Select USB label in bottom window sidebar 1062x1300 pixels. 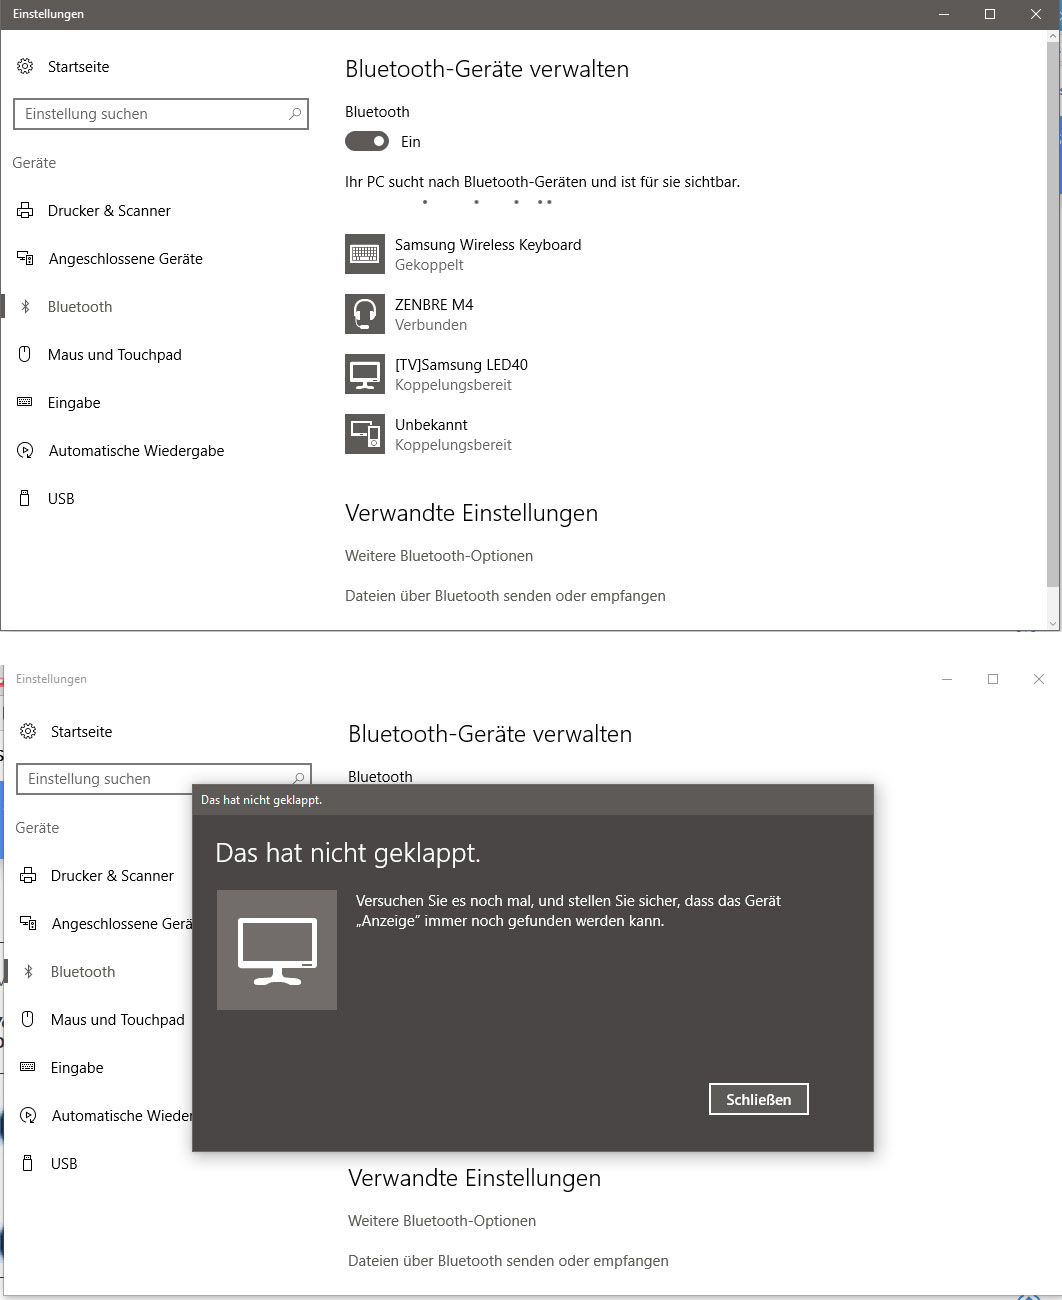pyautogui.click(x=64, y=1164)
